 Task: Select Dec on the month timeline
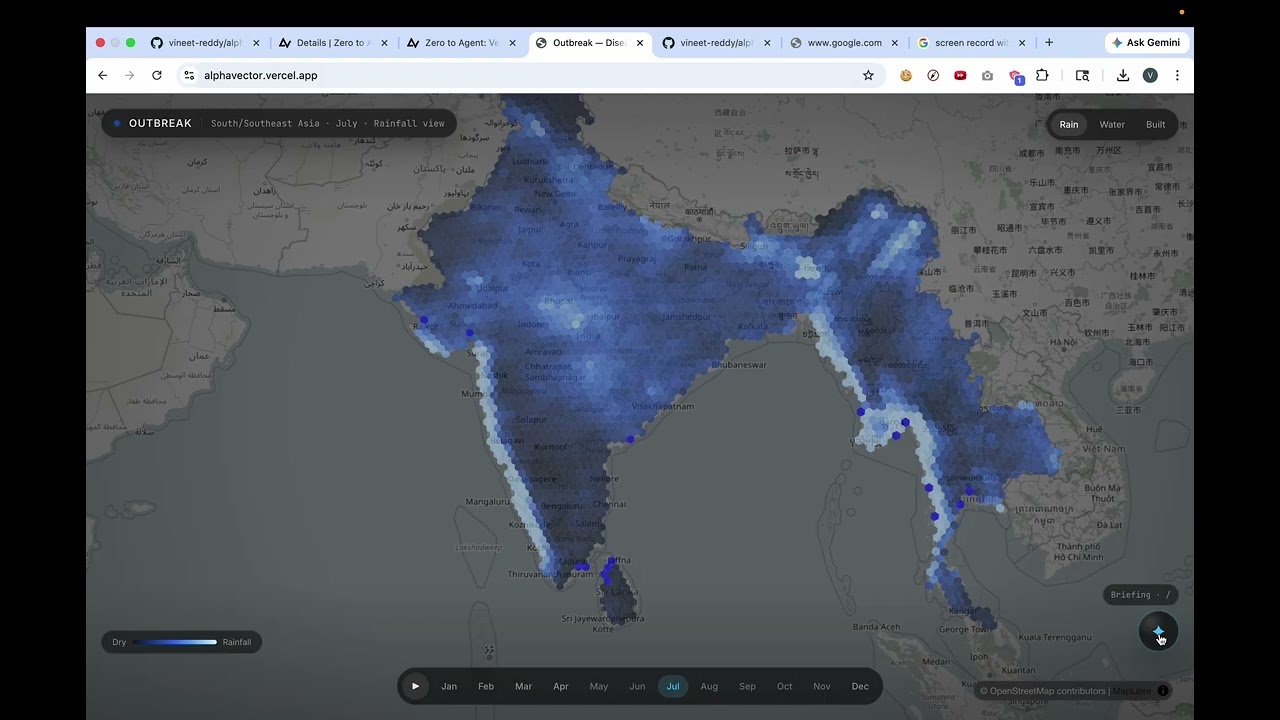tap(860, 686)
